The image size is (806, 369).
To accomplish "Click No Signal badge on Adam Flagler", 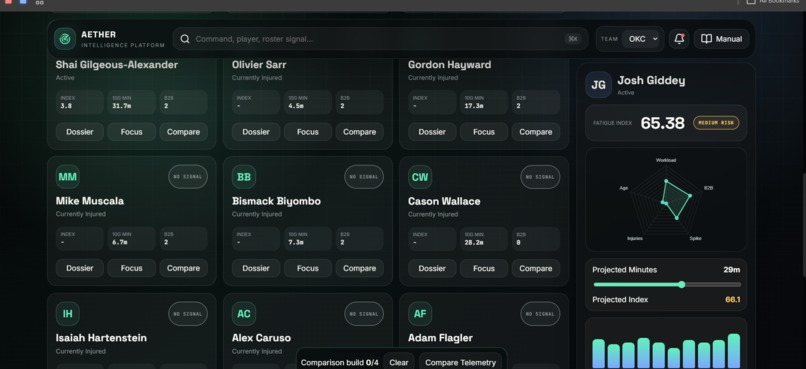I will [x=540, y=313].
